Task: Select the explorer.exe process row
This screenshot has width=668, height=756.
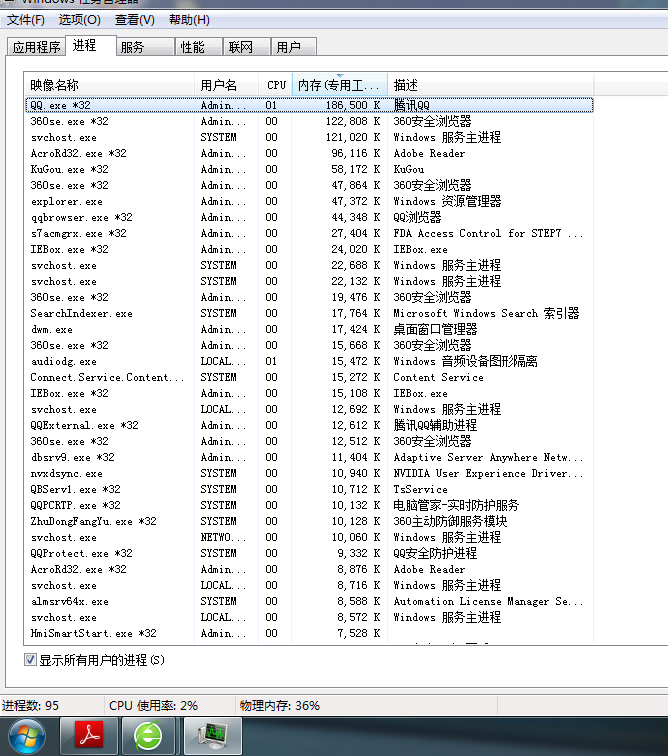Action: [309, 201]
